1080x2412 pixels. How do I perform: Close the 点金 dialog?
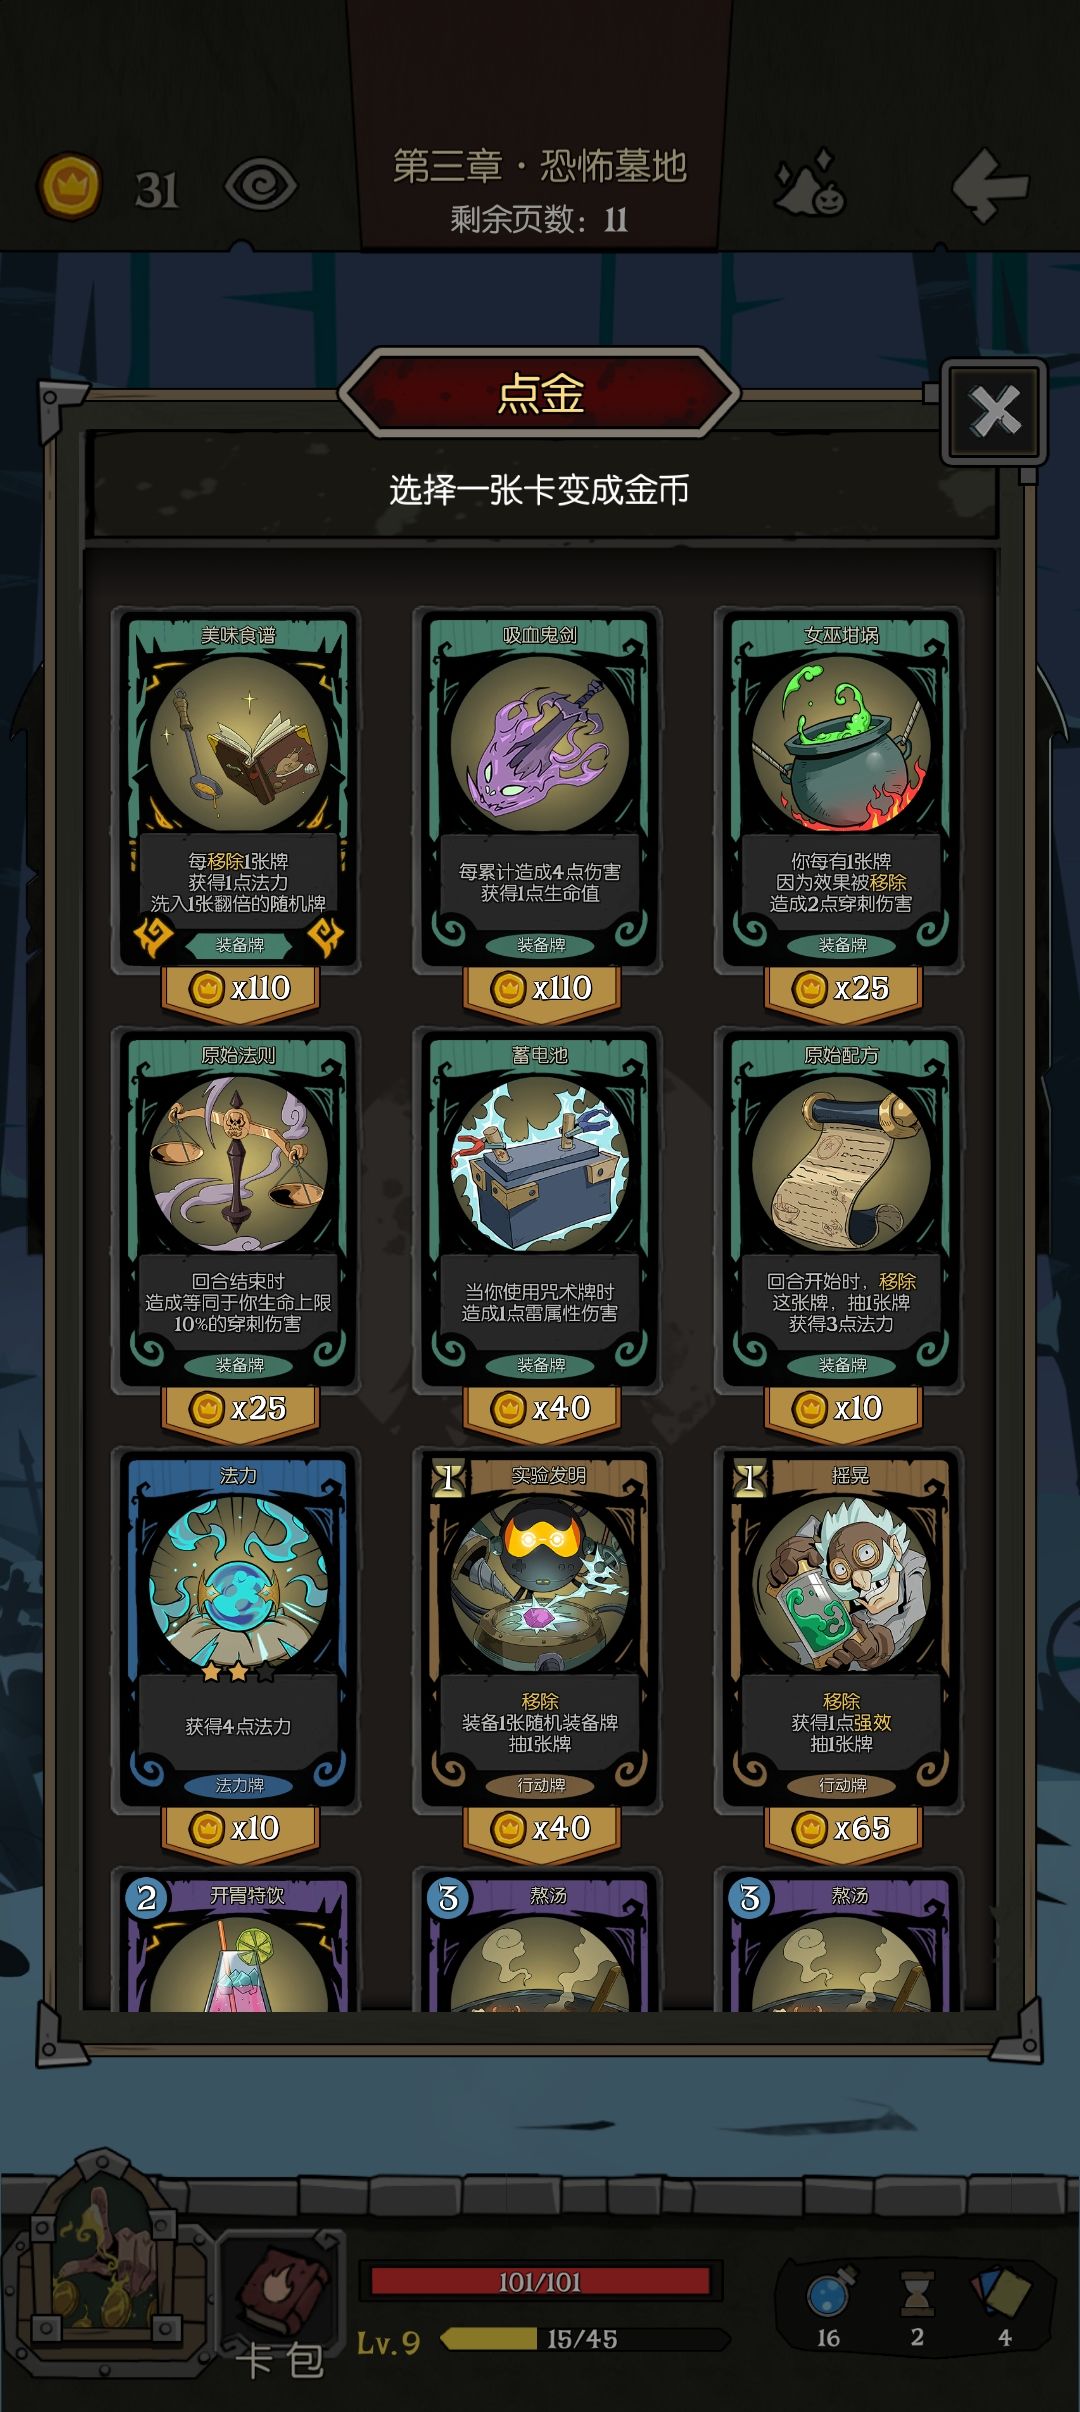pos(994,411)
